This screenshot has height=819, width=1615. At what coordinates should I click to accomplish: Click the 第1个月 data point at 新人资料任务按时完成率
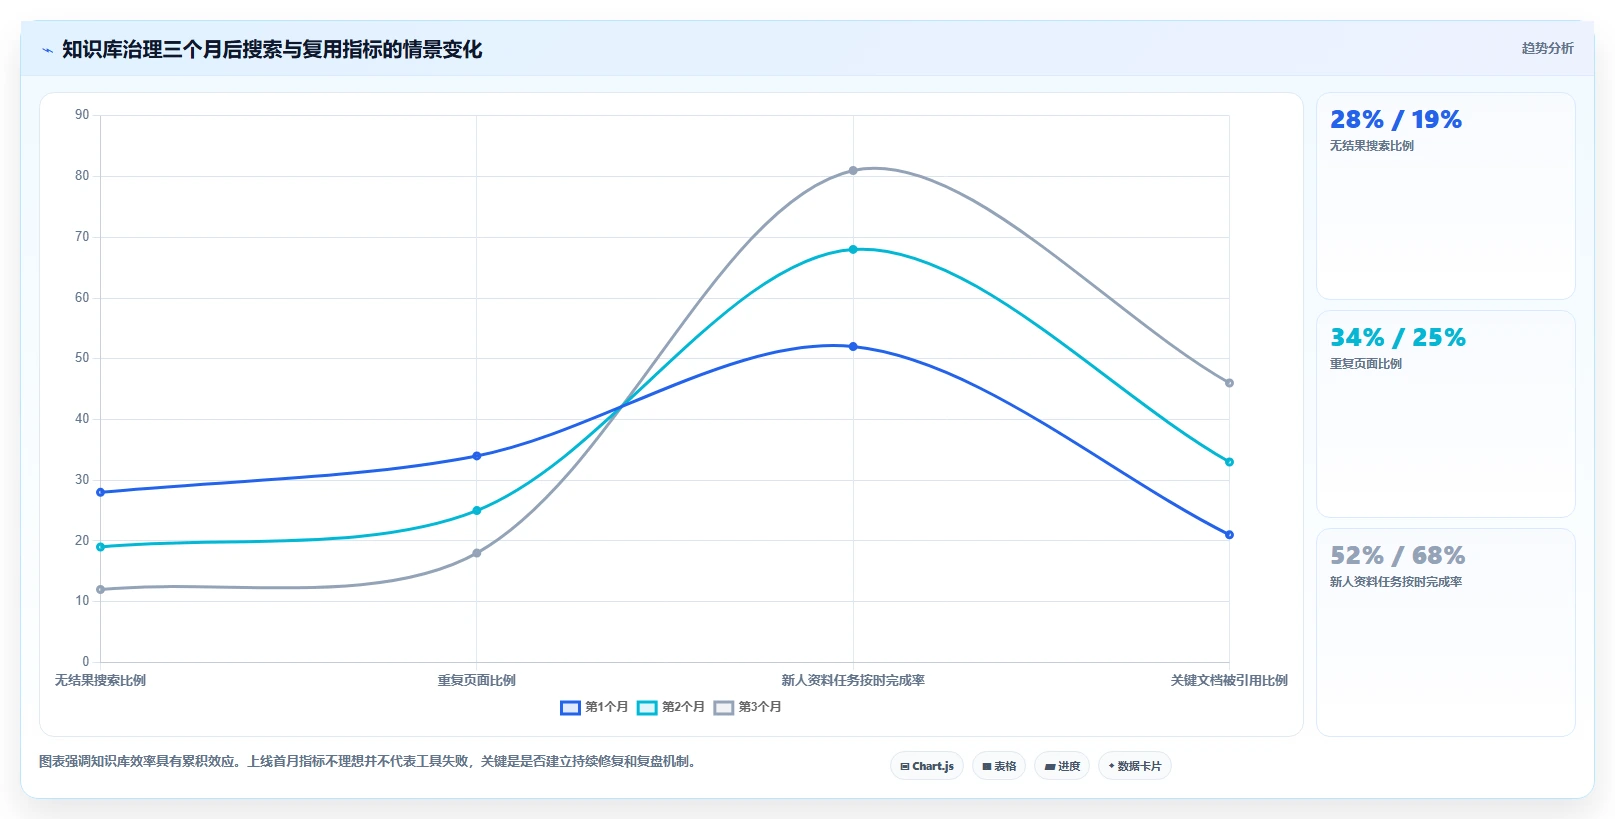click(x=853, y=347)
